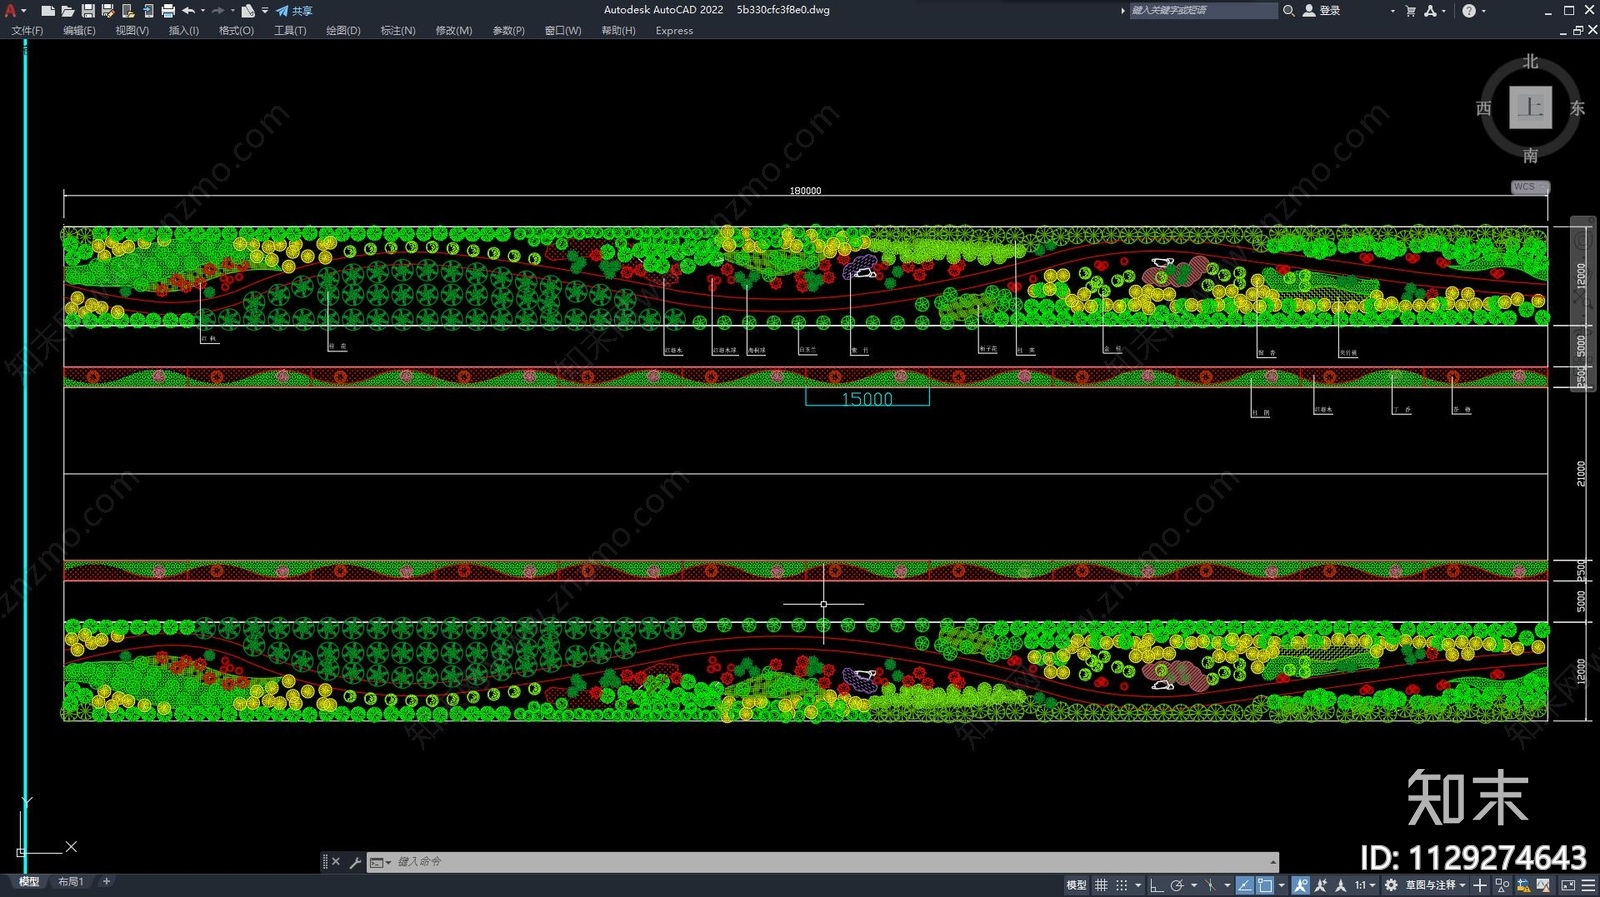Screen dimensions: 1600x897
Task: Expand the Quick Access Toolbar customize arrow
Action: [265, 11]
